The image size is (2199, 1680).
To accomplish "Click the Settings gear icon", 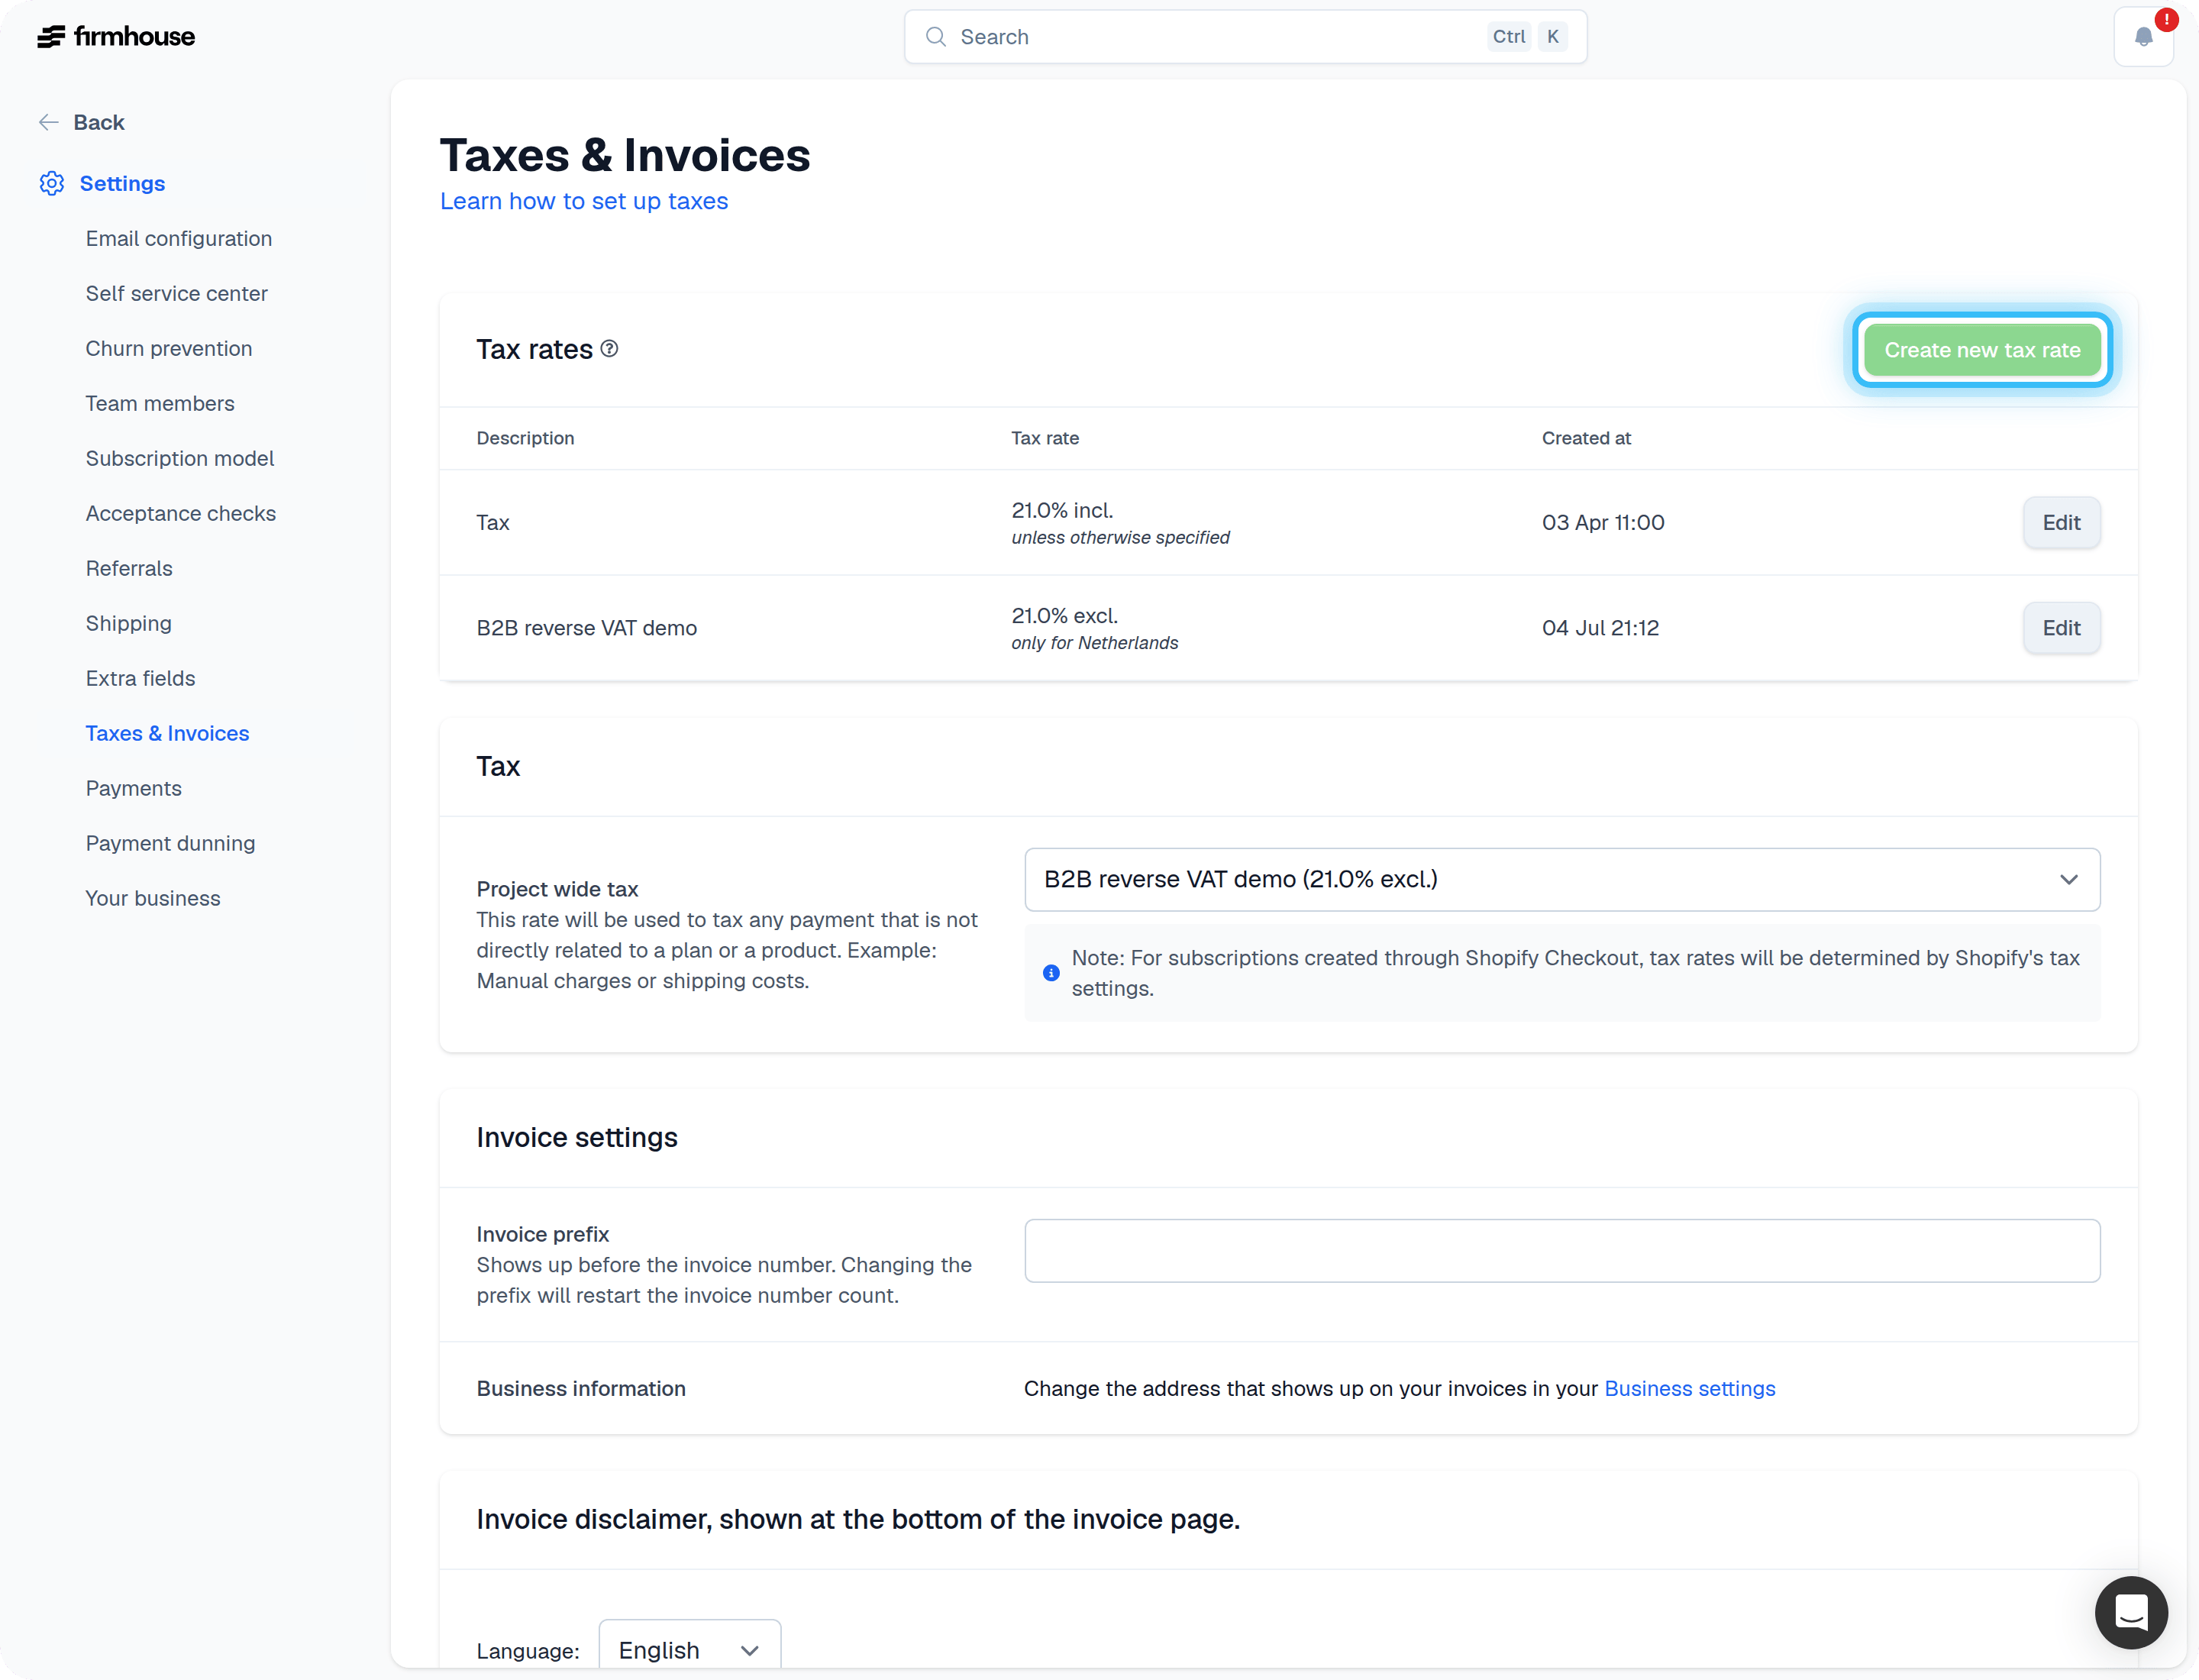I will click(x=52, y=183).
